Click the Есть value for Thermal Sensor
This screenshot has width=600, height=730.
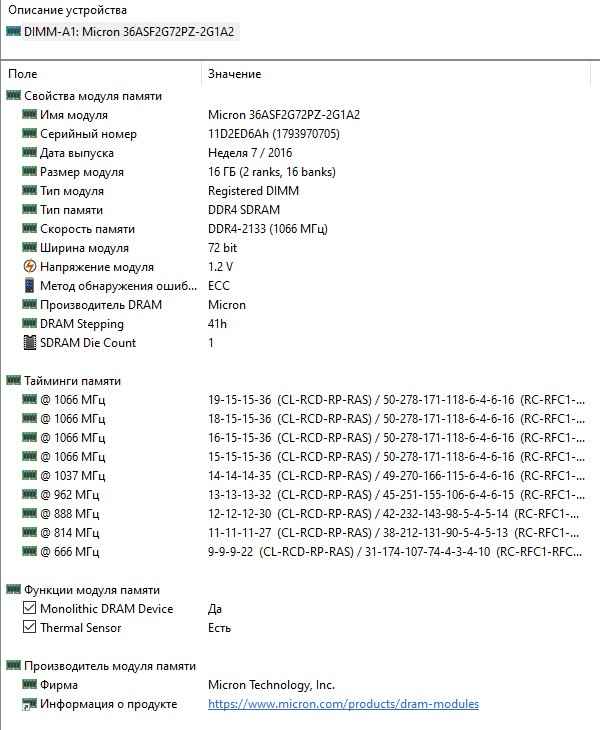coord(219,628)
